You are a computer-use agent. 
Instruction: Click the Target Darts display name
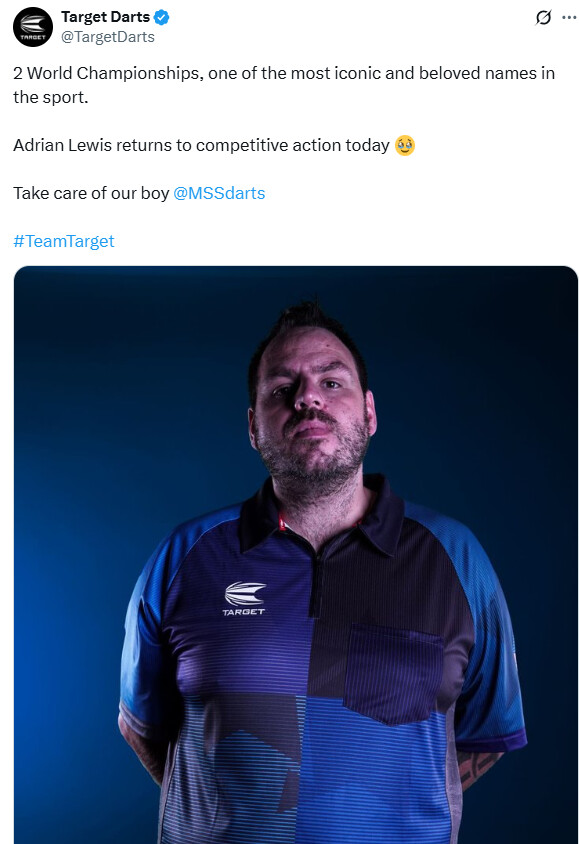point(105,17)
